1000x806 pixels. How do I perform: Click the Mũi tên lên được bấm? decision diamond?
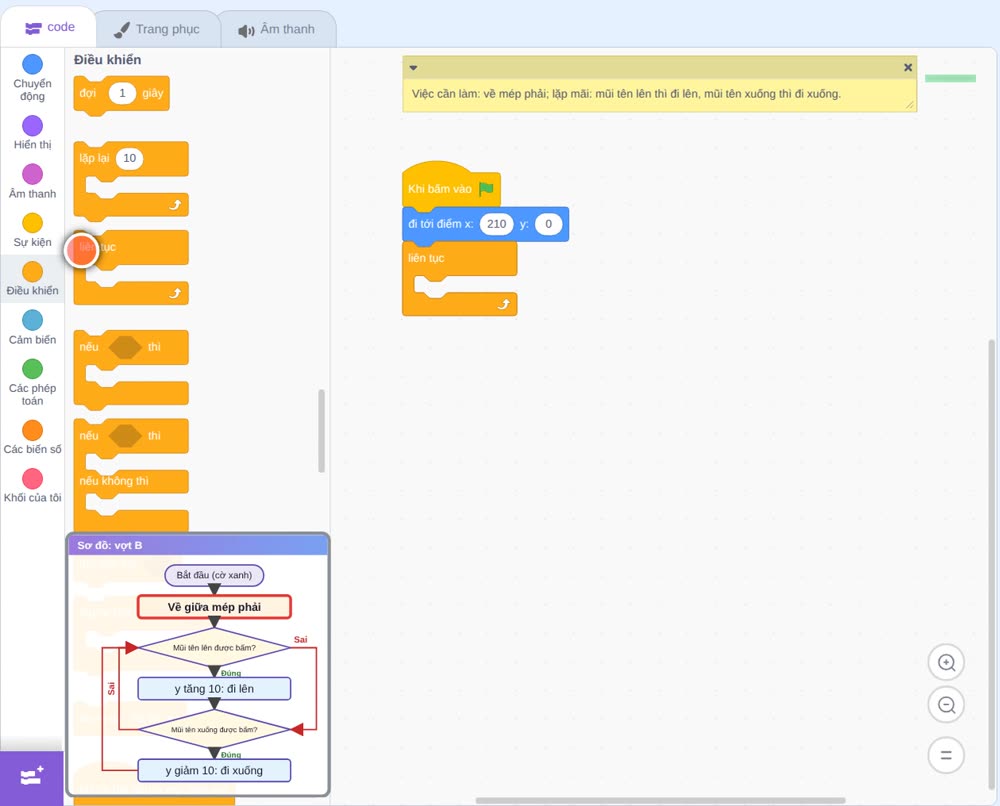214,648
